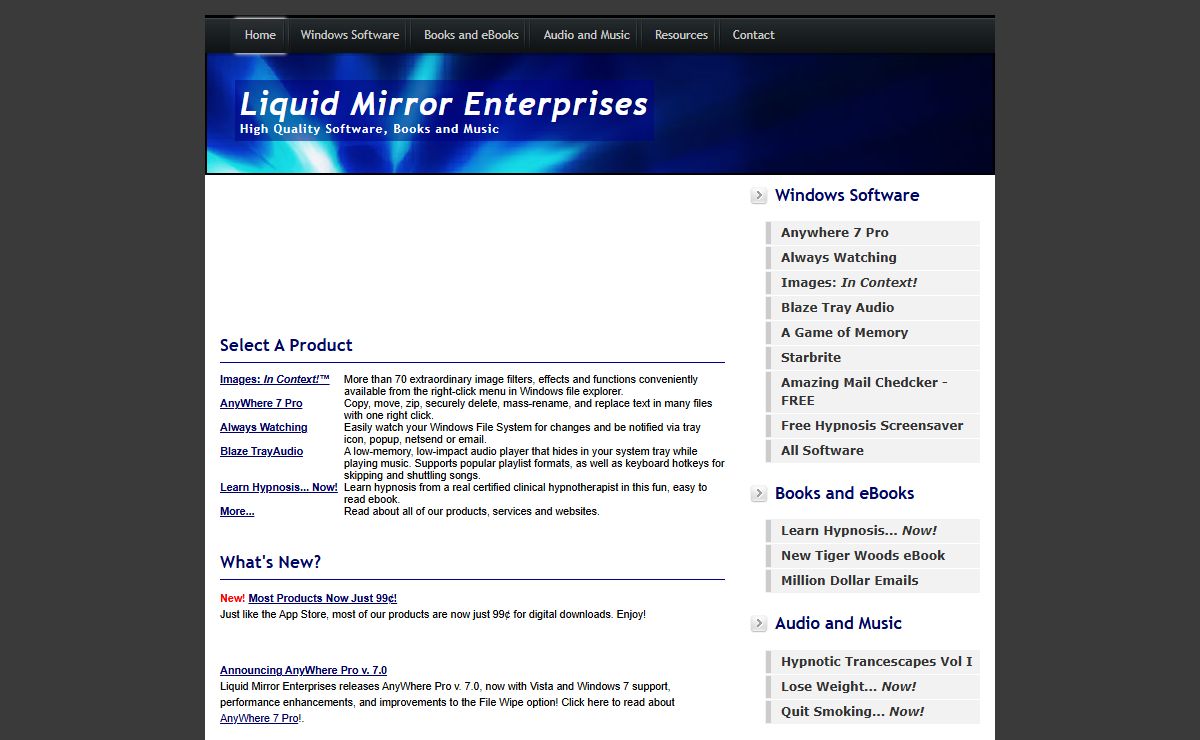Screen dimensions: 1200x740
Task: Click the What's New? heading
Action: pos(271,563)
